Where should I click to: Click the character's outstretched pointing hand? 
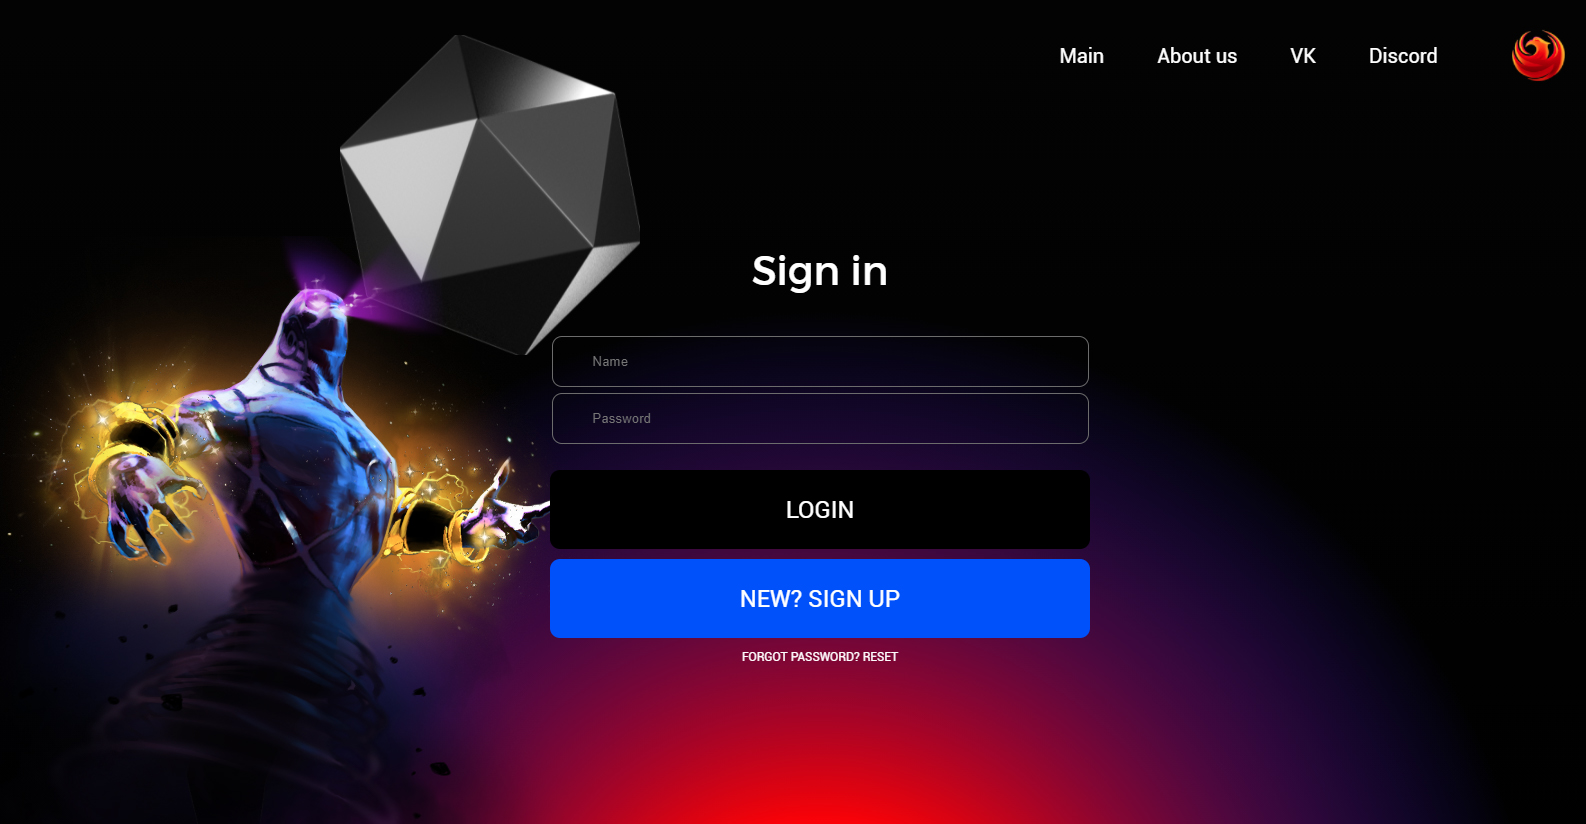click(505, 510)
